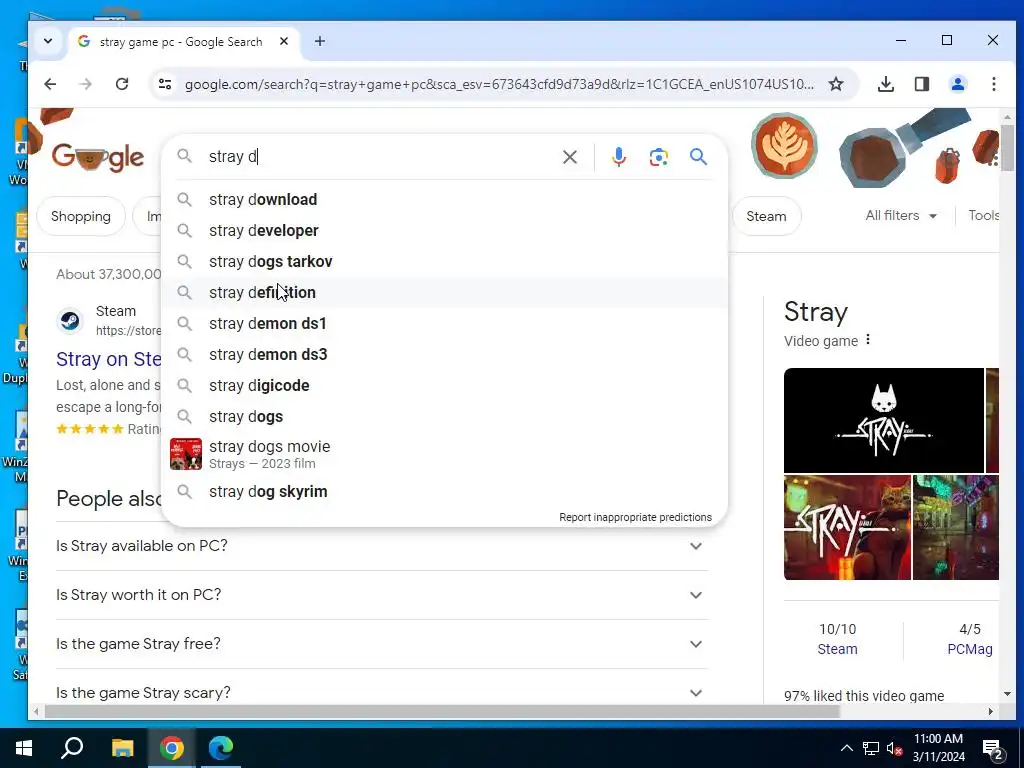Open Google Lens image search icon
The height and width of the screenshot is (768, 1024).
[658, 157]
